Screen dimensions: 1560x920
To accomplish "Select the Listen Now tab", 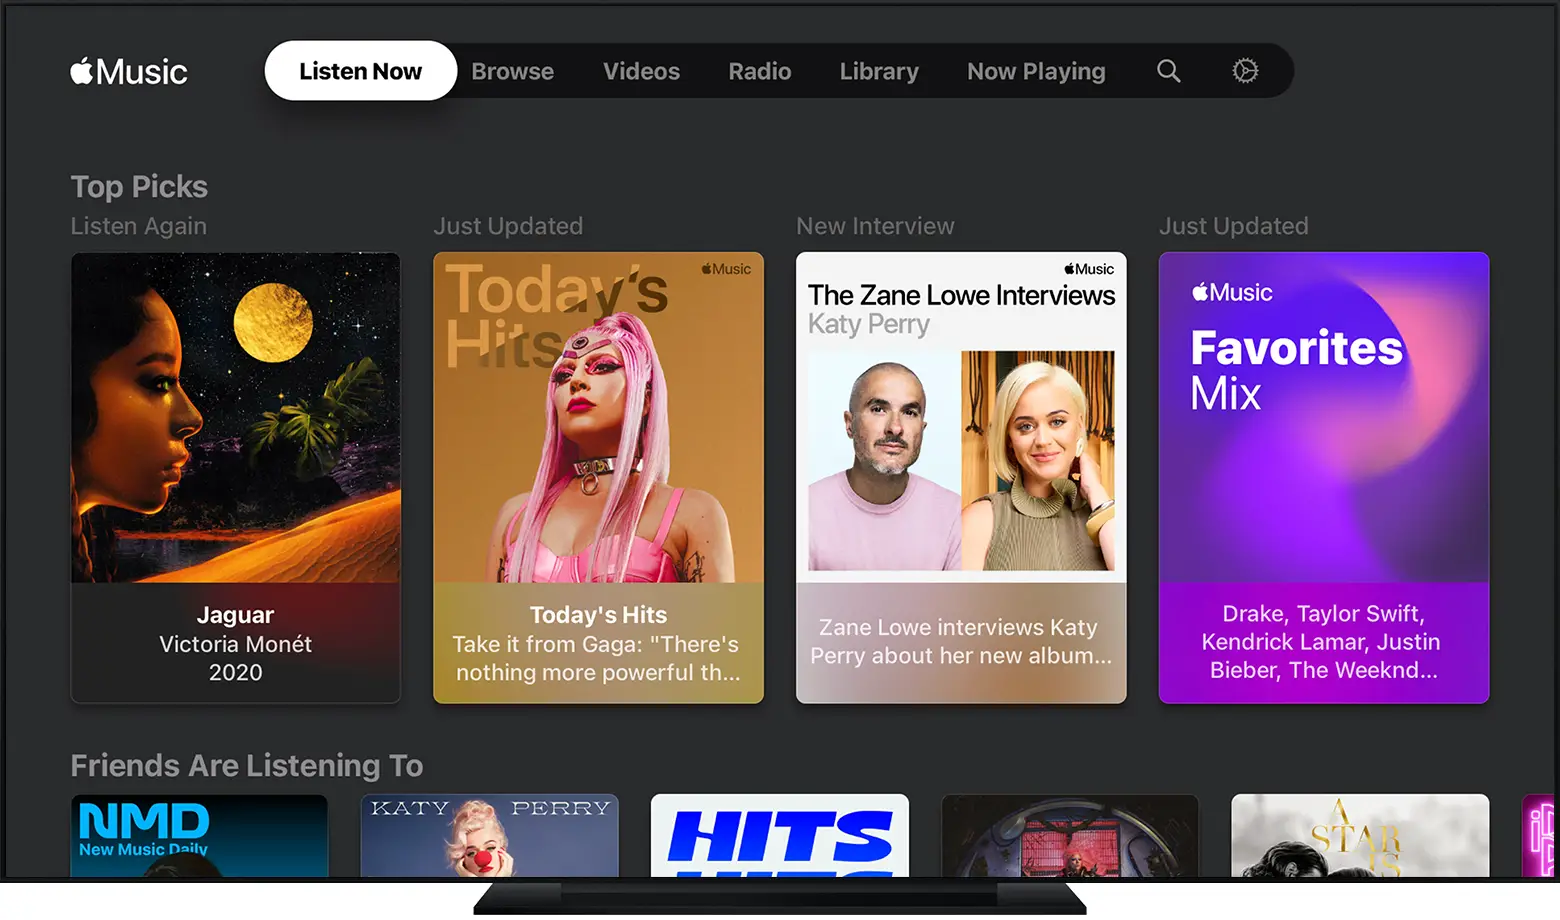I will pos(360,71).
